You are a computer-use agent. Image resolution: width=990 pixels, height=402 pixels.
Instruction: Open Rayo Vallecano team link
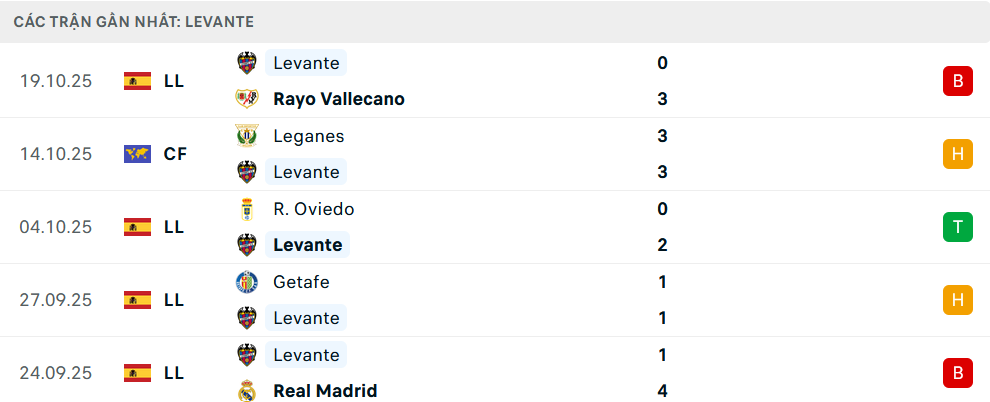click(x=338, y=99)
